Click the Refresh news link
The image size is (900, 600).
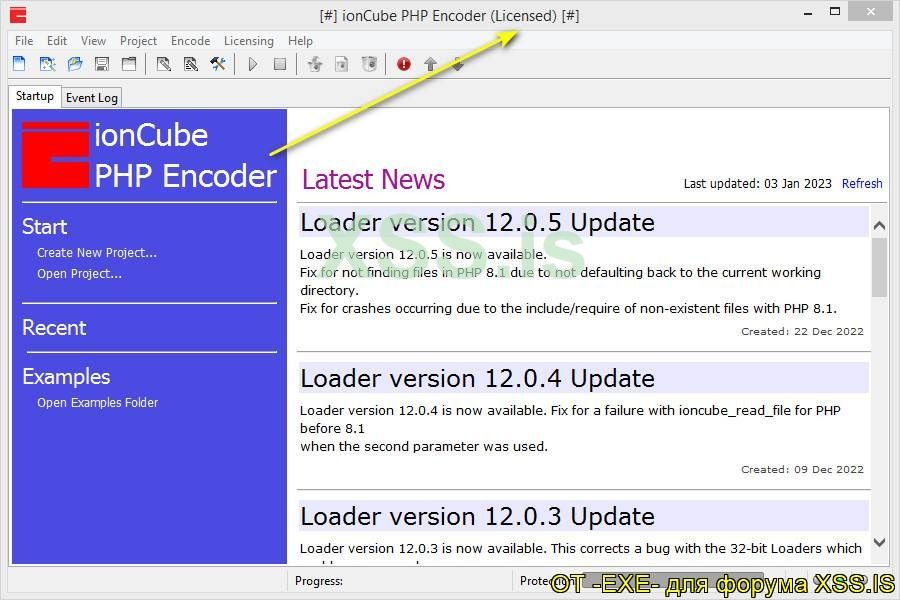862,184
